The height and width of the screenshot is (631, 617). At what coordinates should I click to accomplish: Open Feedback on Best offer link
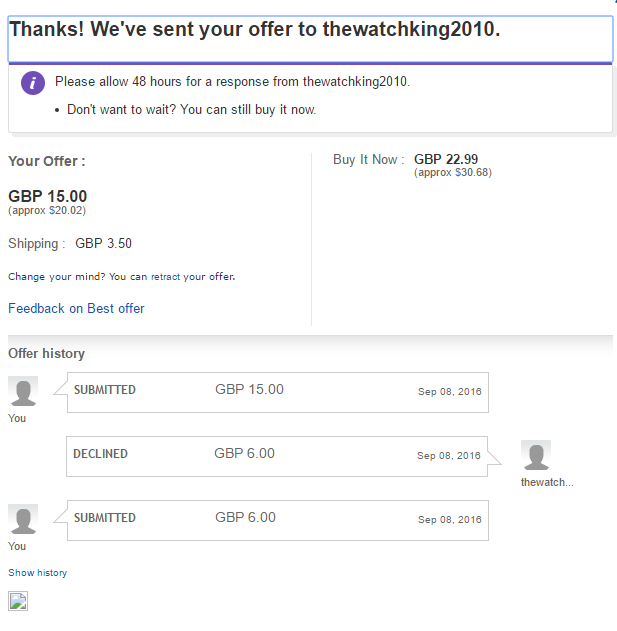point(76,308)
